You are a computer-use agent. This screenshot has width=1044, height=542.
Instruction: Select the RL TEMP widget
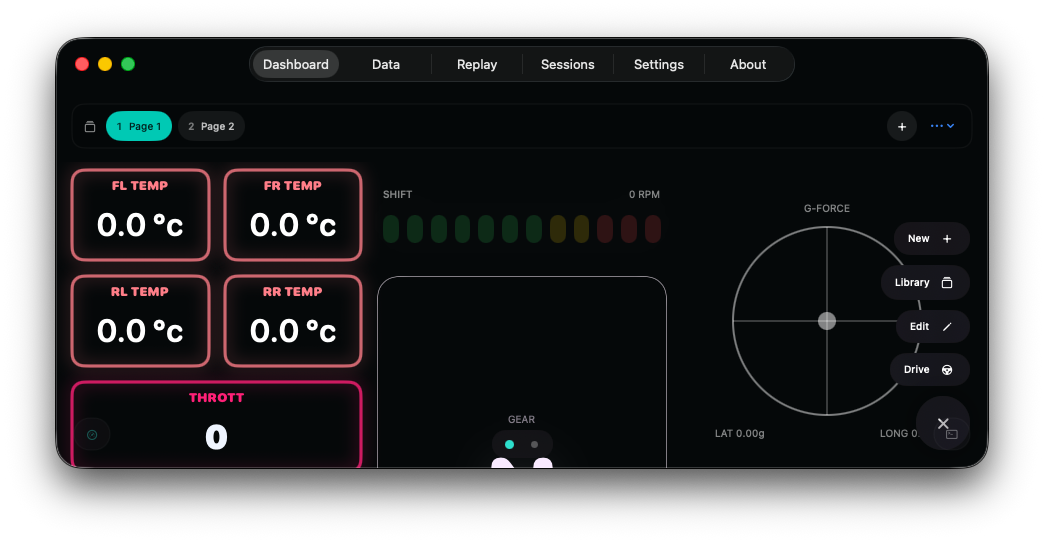(140, 320)
